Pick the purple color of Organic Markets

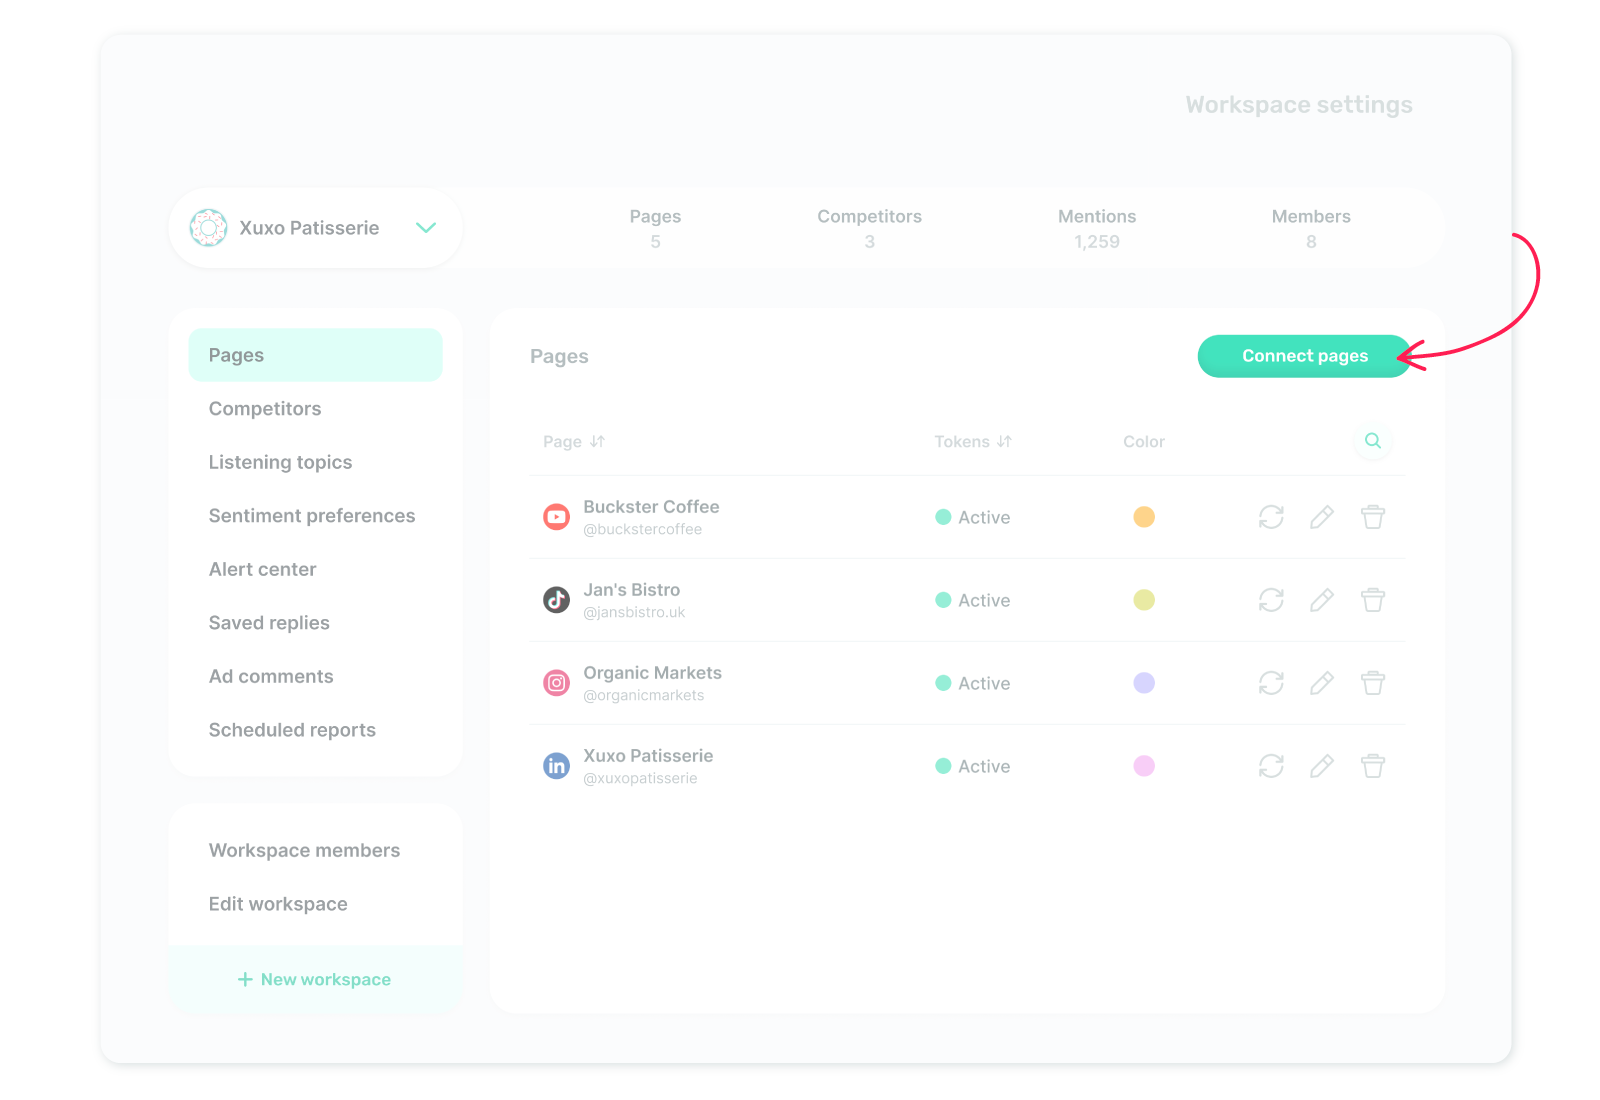(x=1144, y=683)
